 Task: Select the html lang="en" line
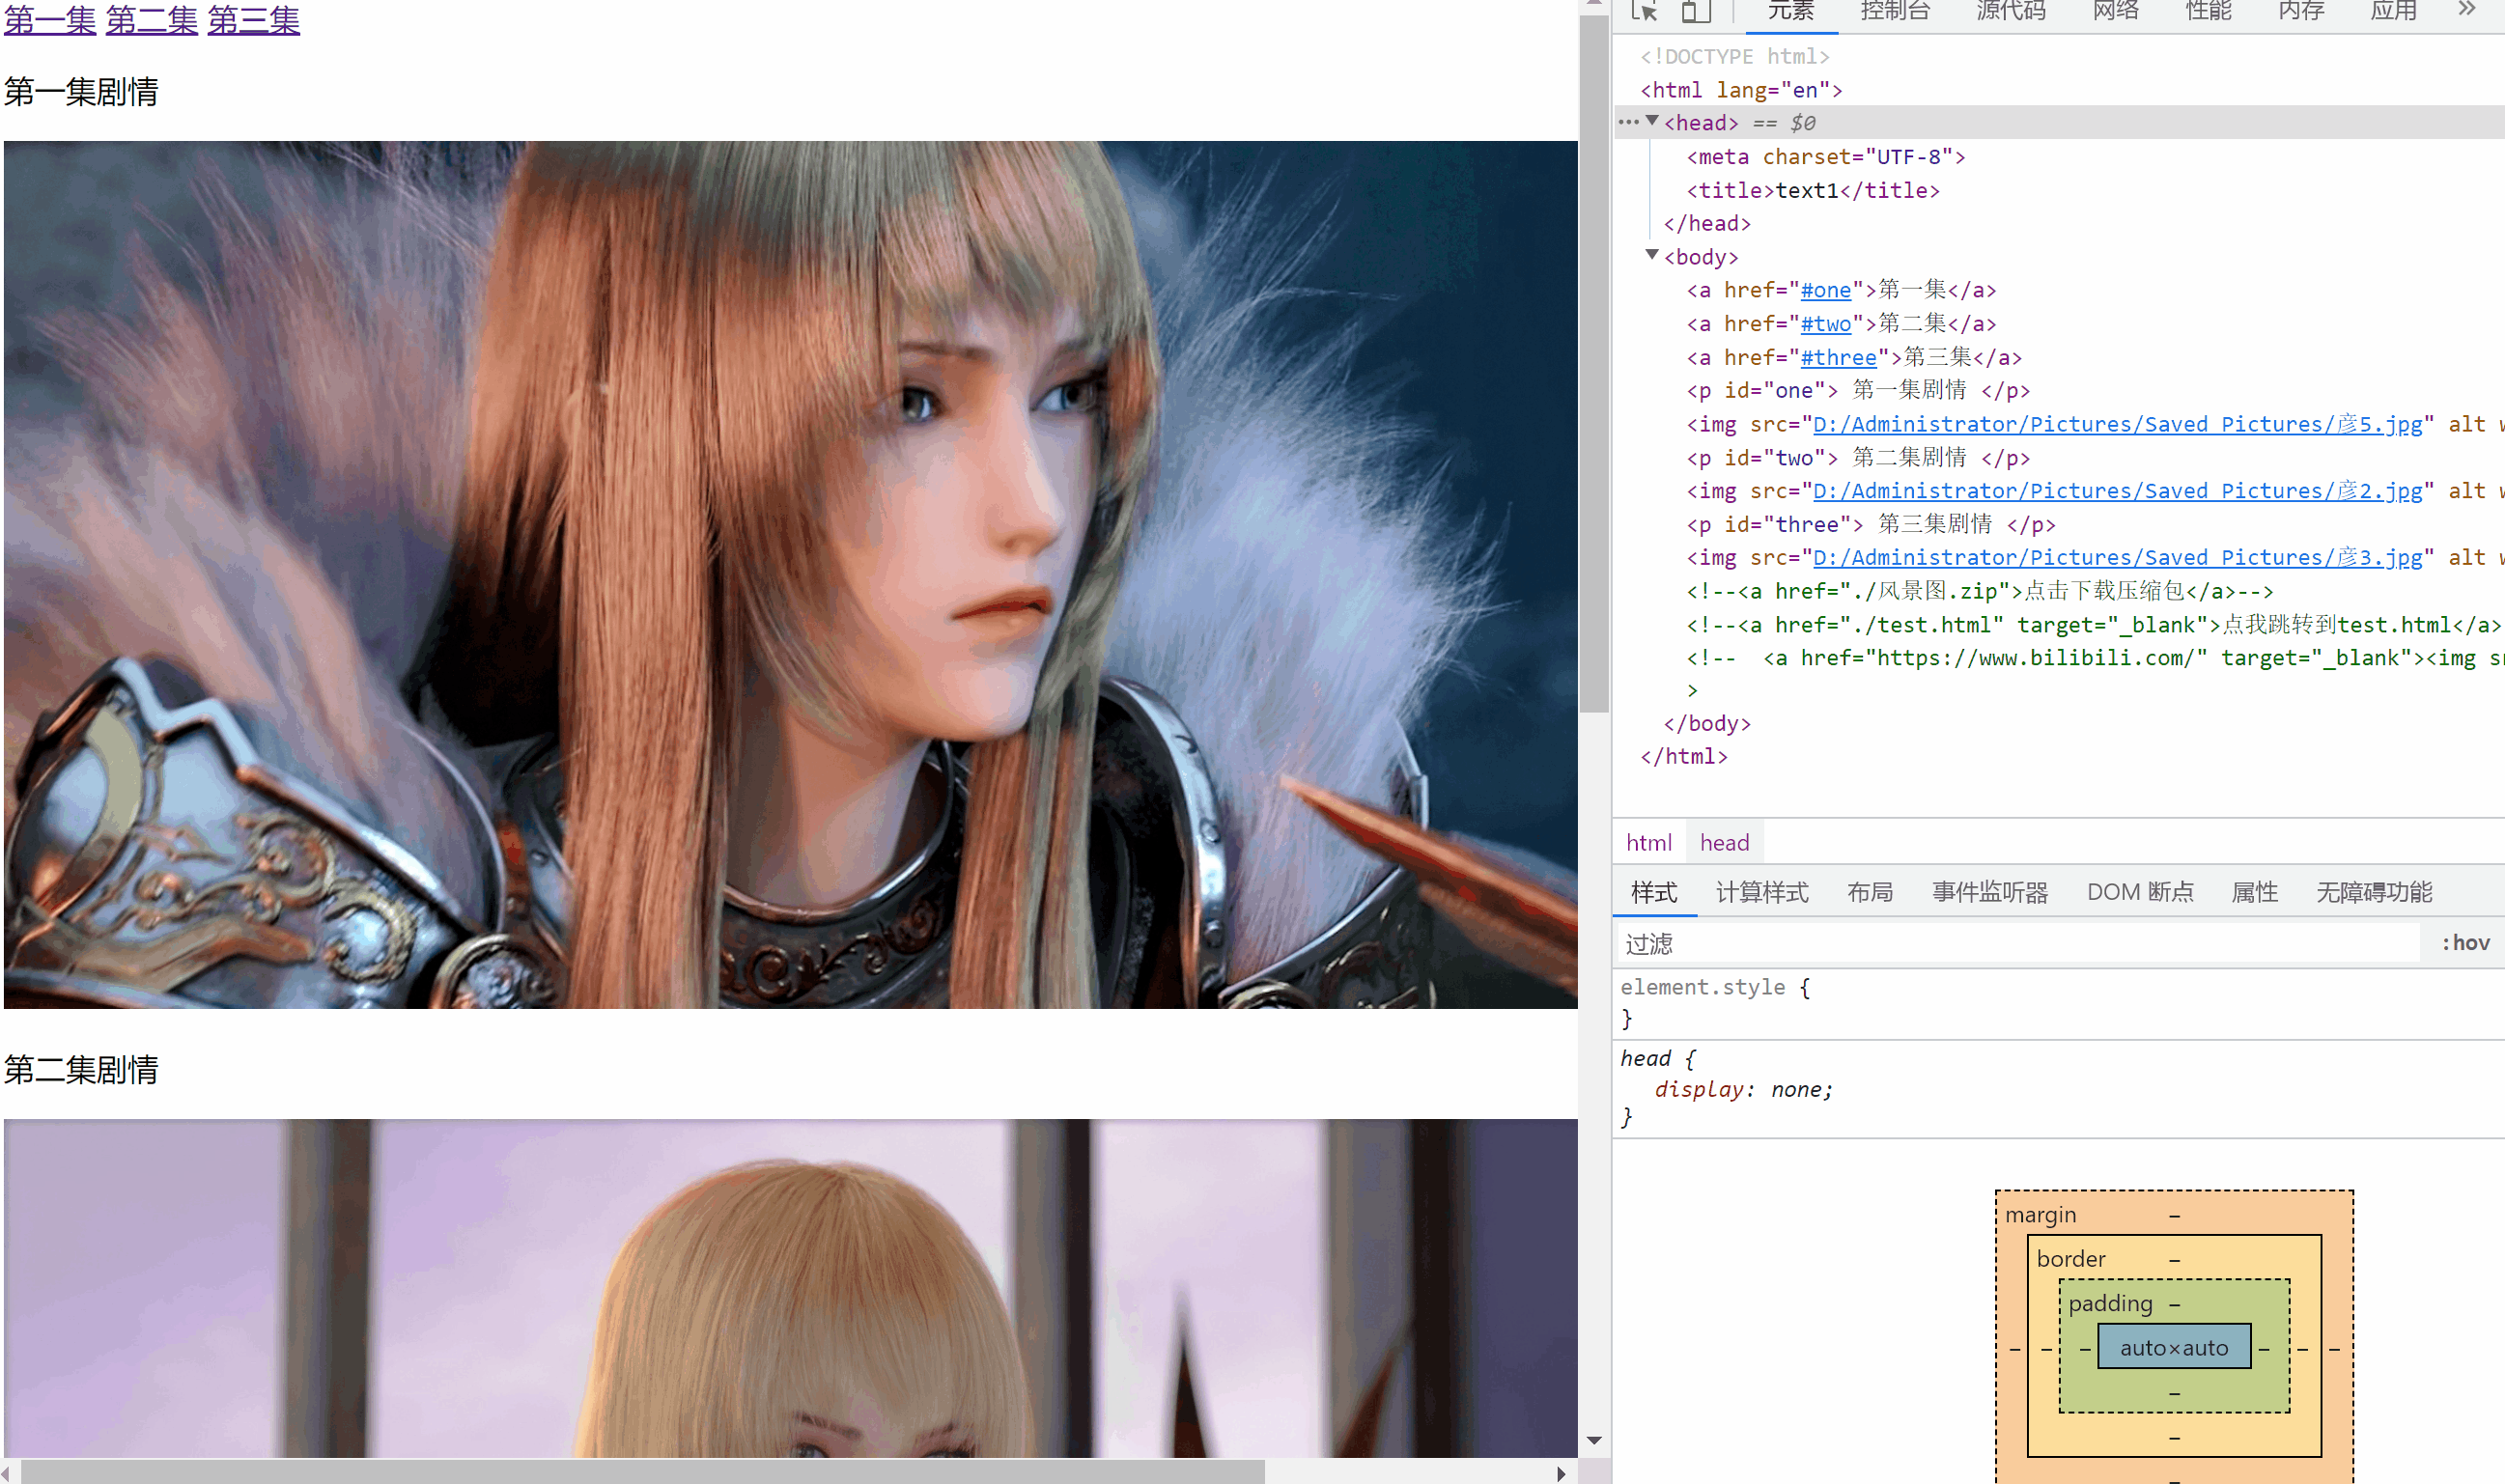1741,90
